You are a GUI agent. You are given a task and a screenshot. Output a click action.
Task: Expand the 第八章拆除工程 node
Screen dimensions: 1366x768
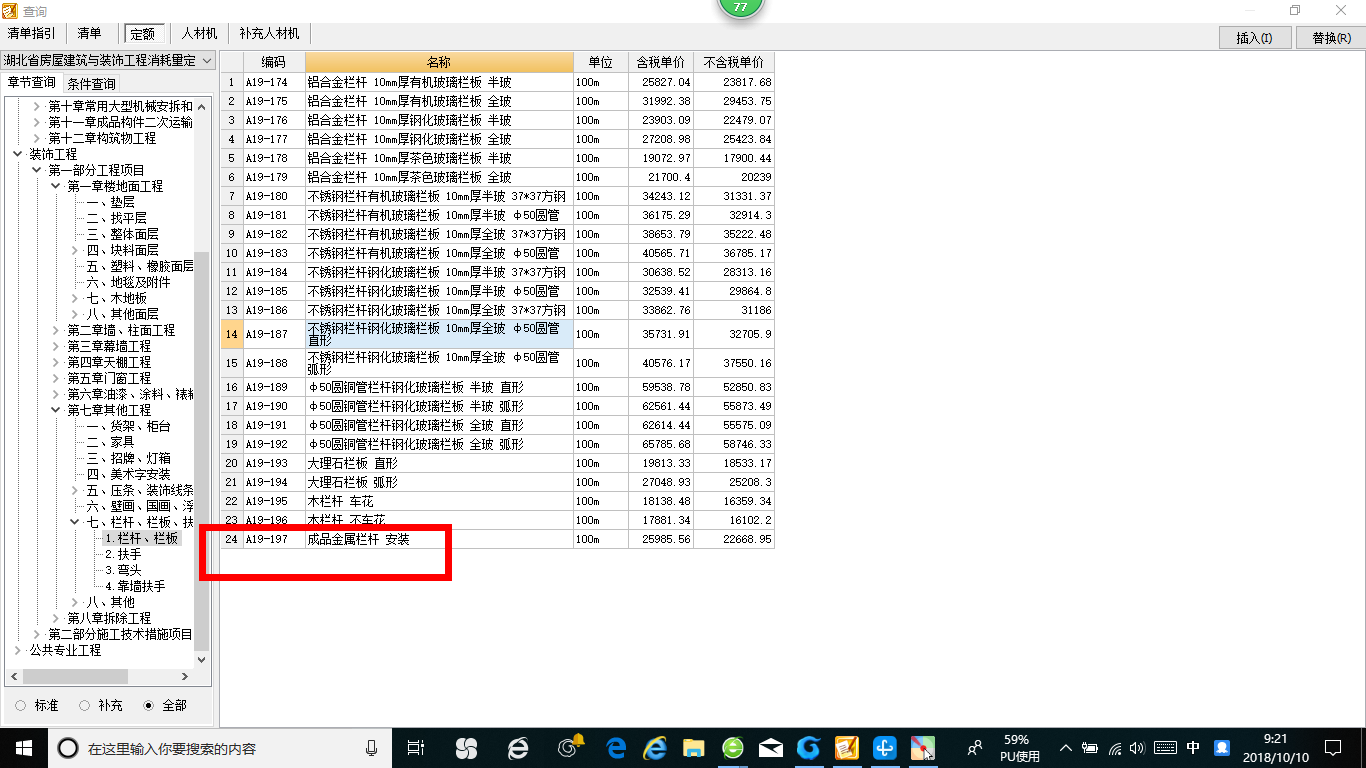pyautogui.click(x=56, y=618)
